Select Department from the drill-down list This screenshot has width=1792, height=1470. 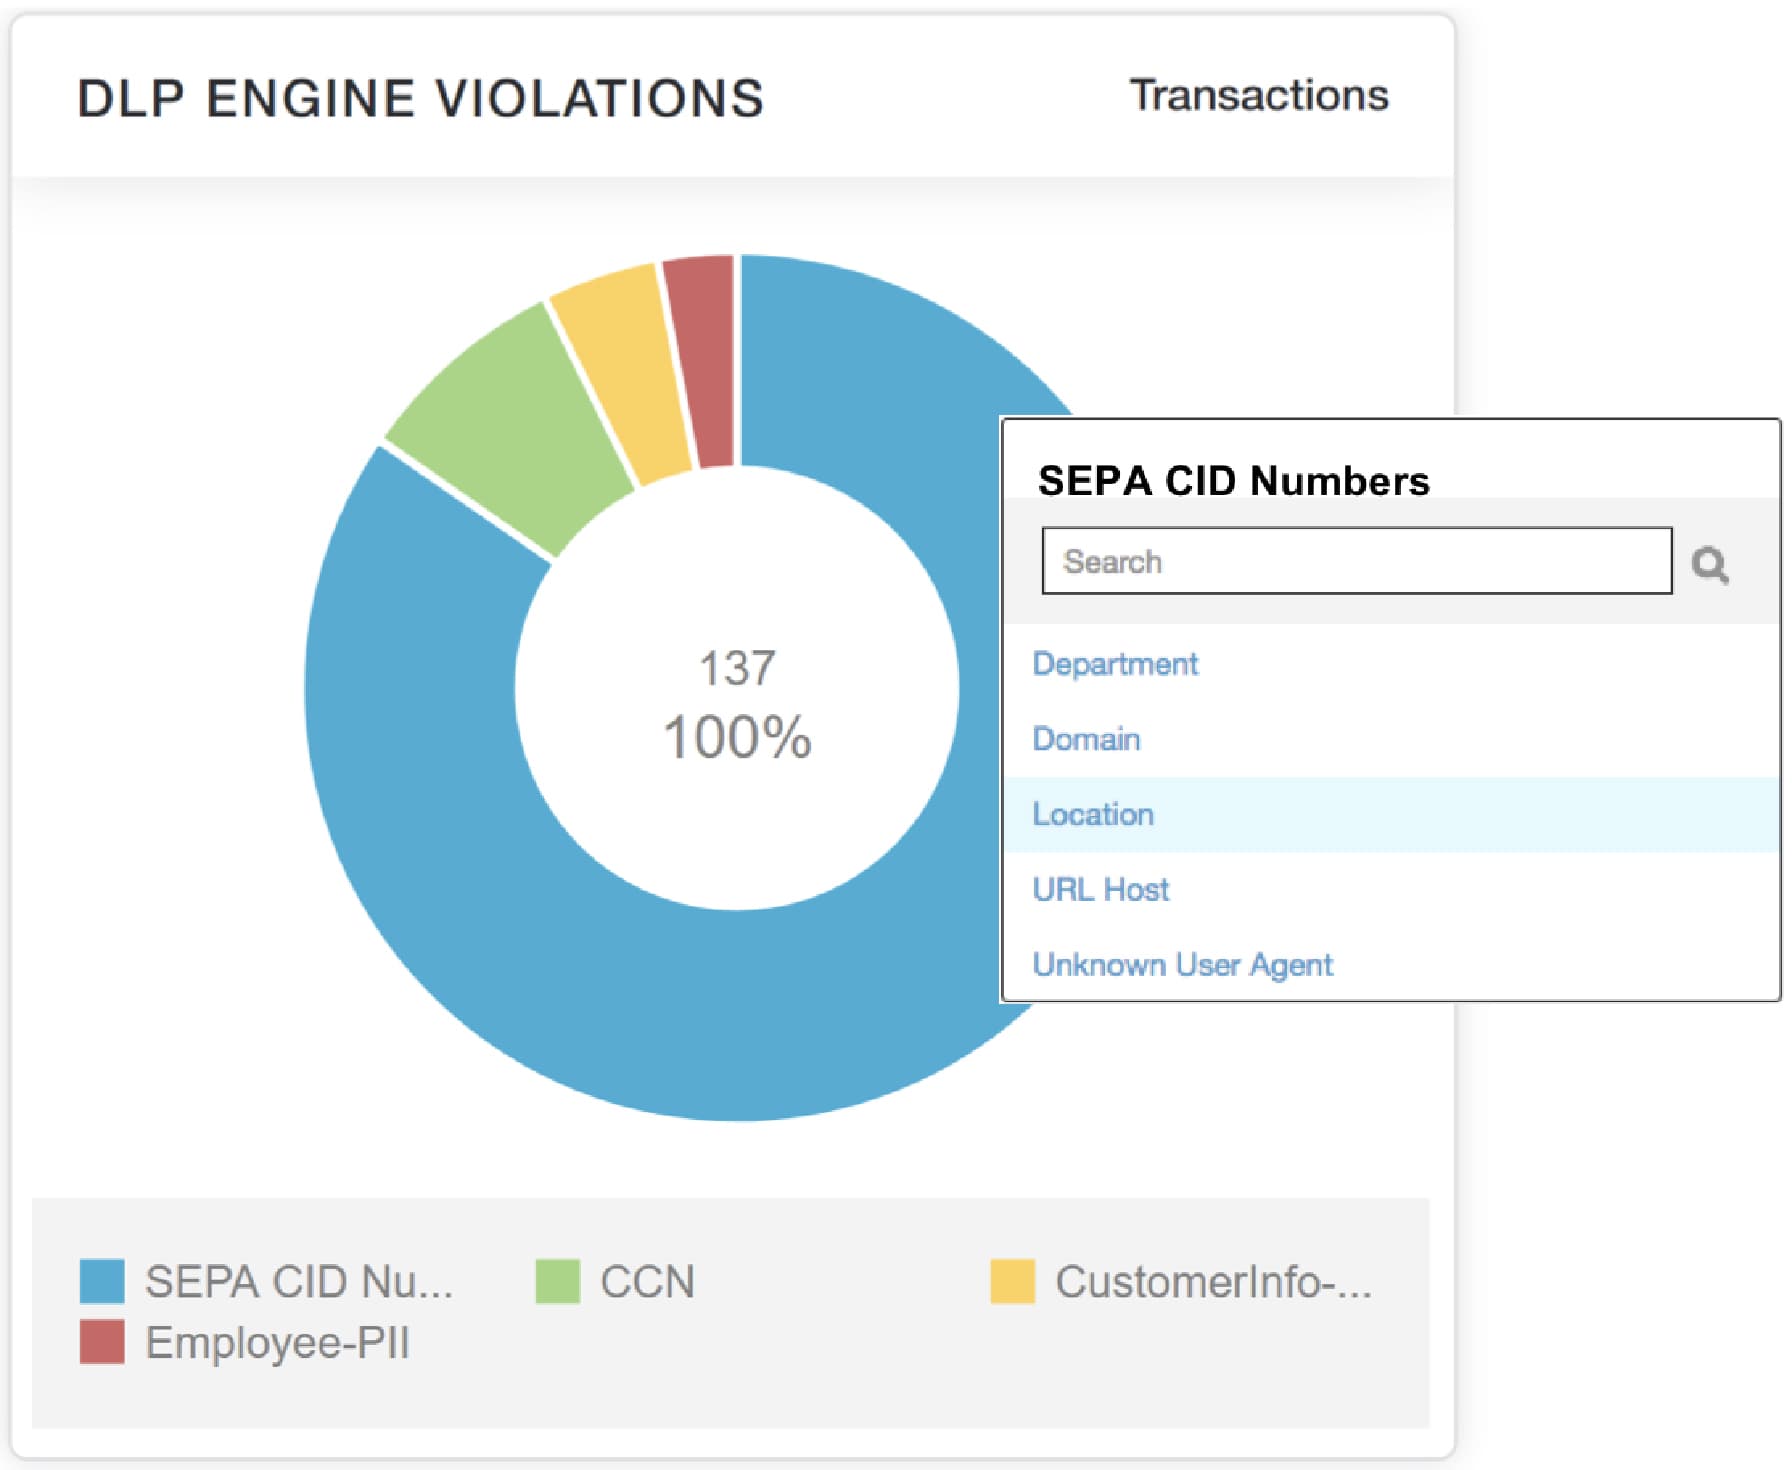point(1114,664)
